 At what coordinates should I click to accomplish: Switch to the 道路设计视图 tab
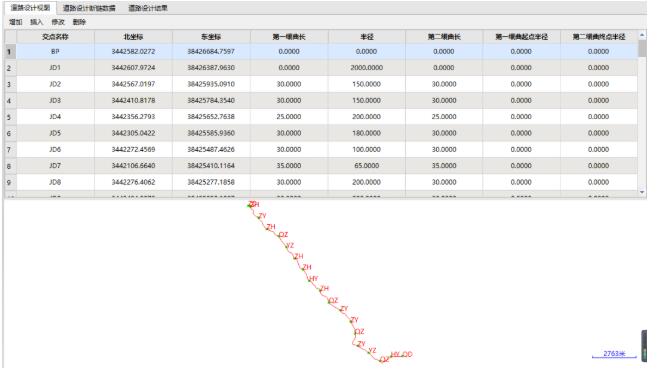click(x=30, y=8)
